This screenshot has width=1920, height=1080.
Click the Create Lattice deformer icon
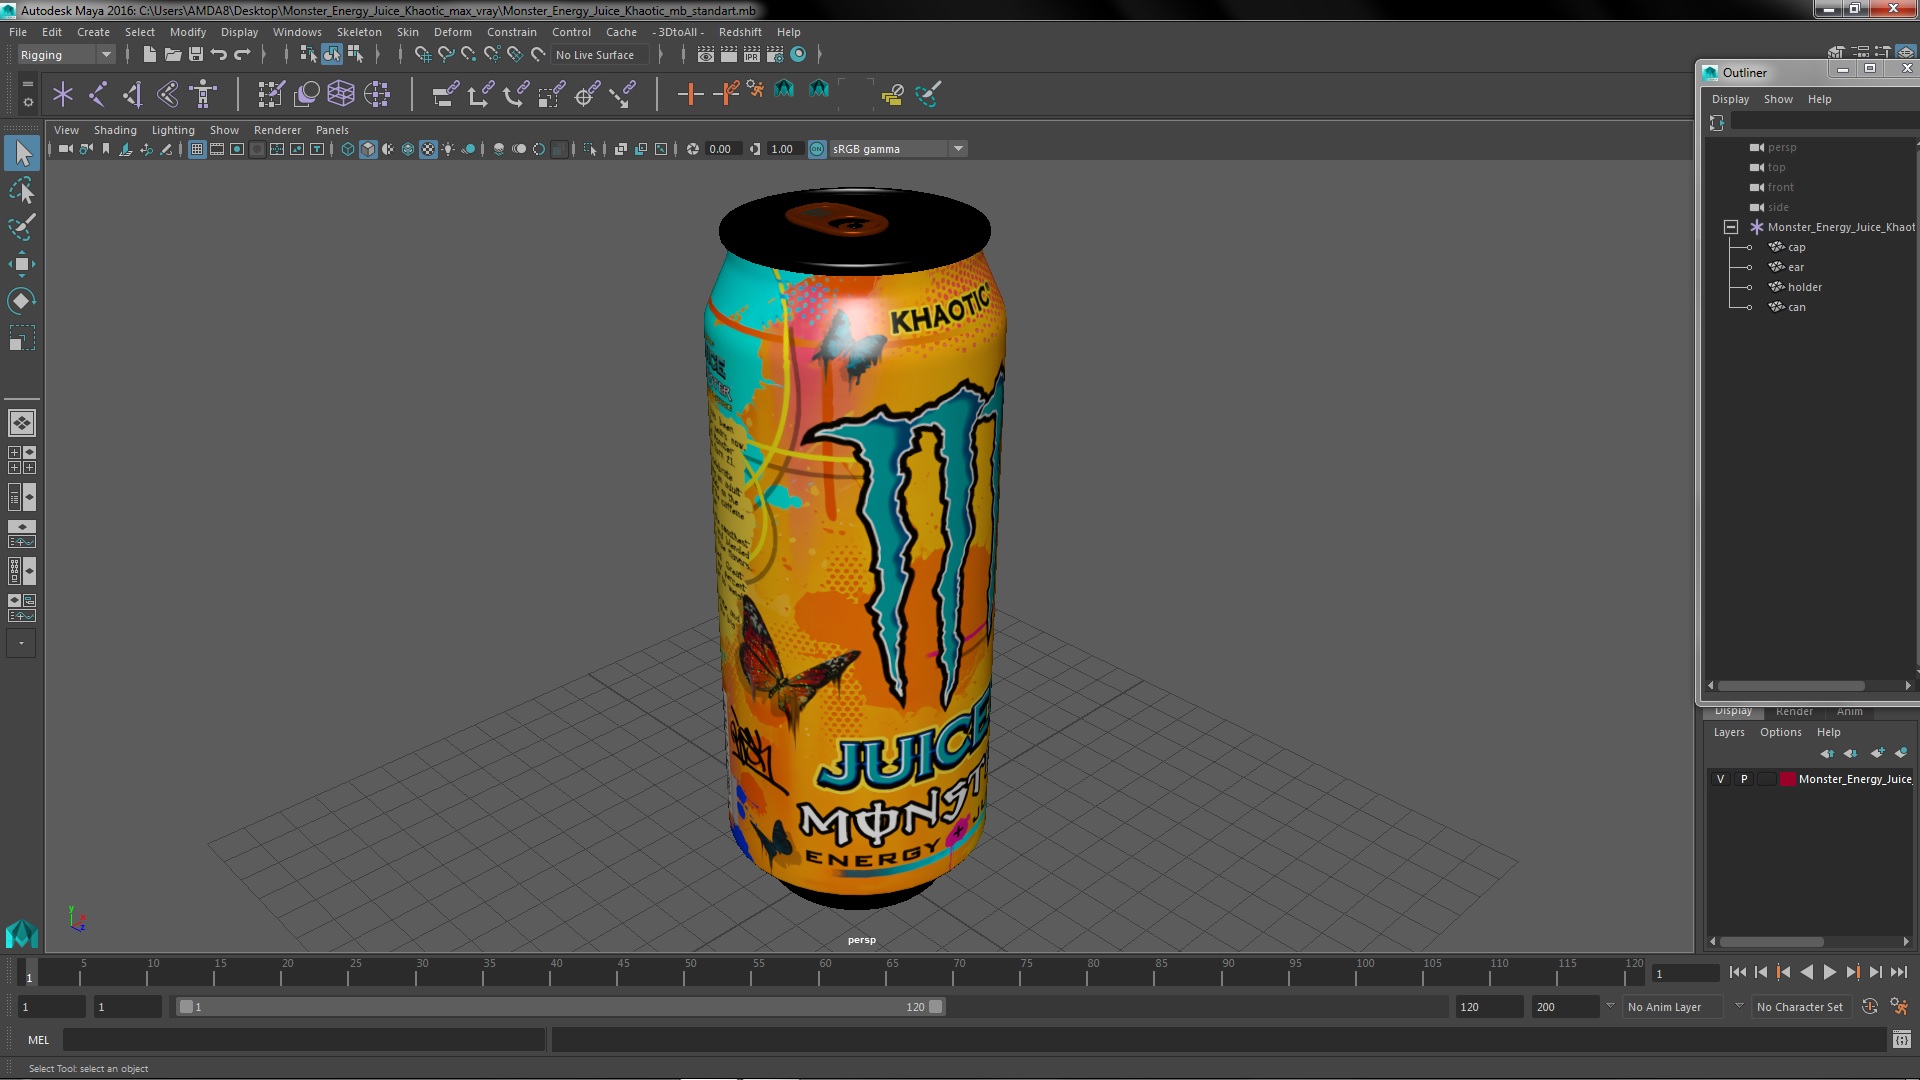pyautogui.click(x=341, y=94)
